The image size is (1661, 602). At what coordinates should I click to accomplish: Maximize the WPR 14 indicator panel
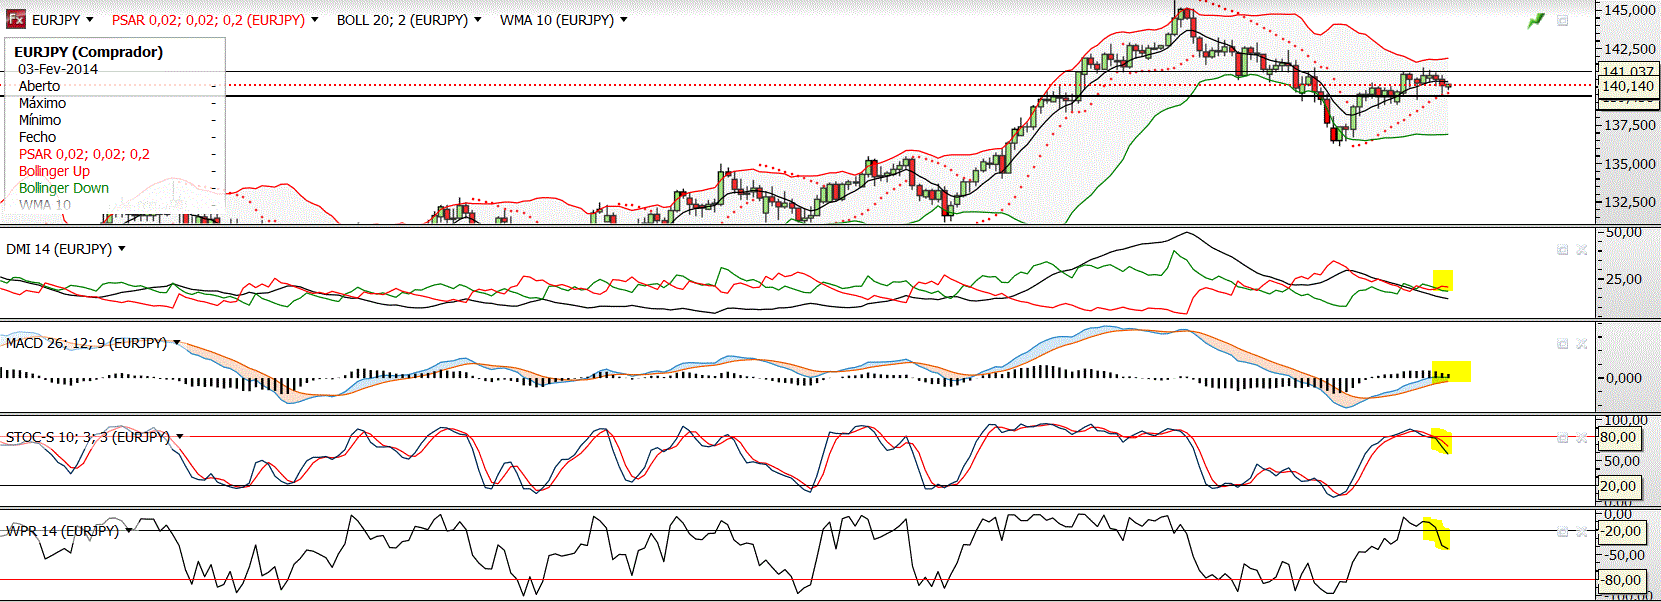coord(1563,532)
